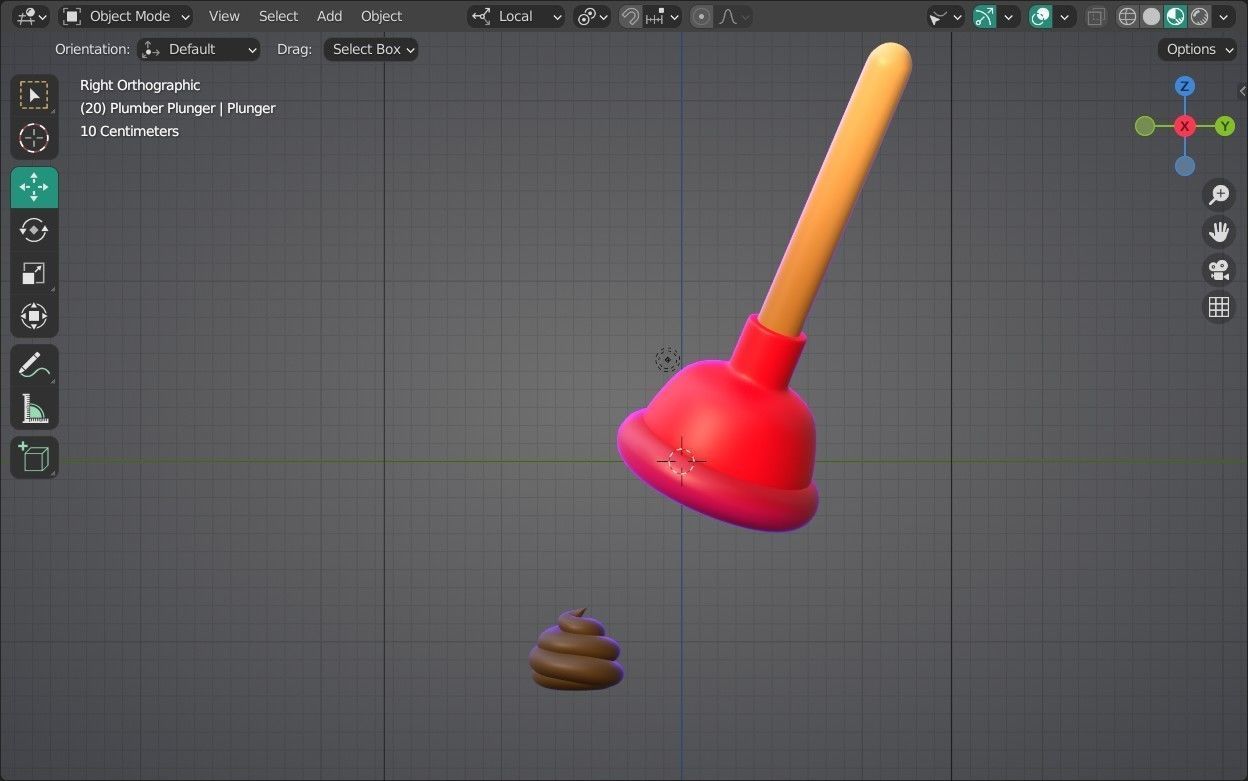Toggle snapping with the magnet icon

[629, 16]
